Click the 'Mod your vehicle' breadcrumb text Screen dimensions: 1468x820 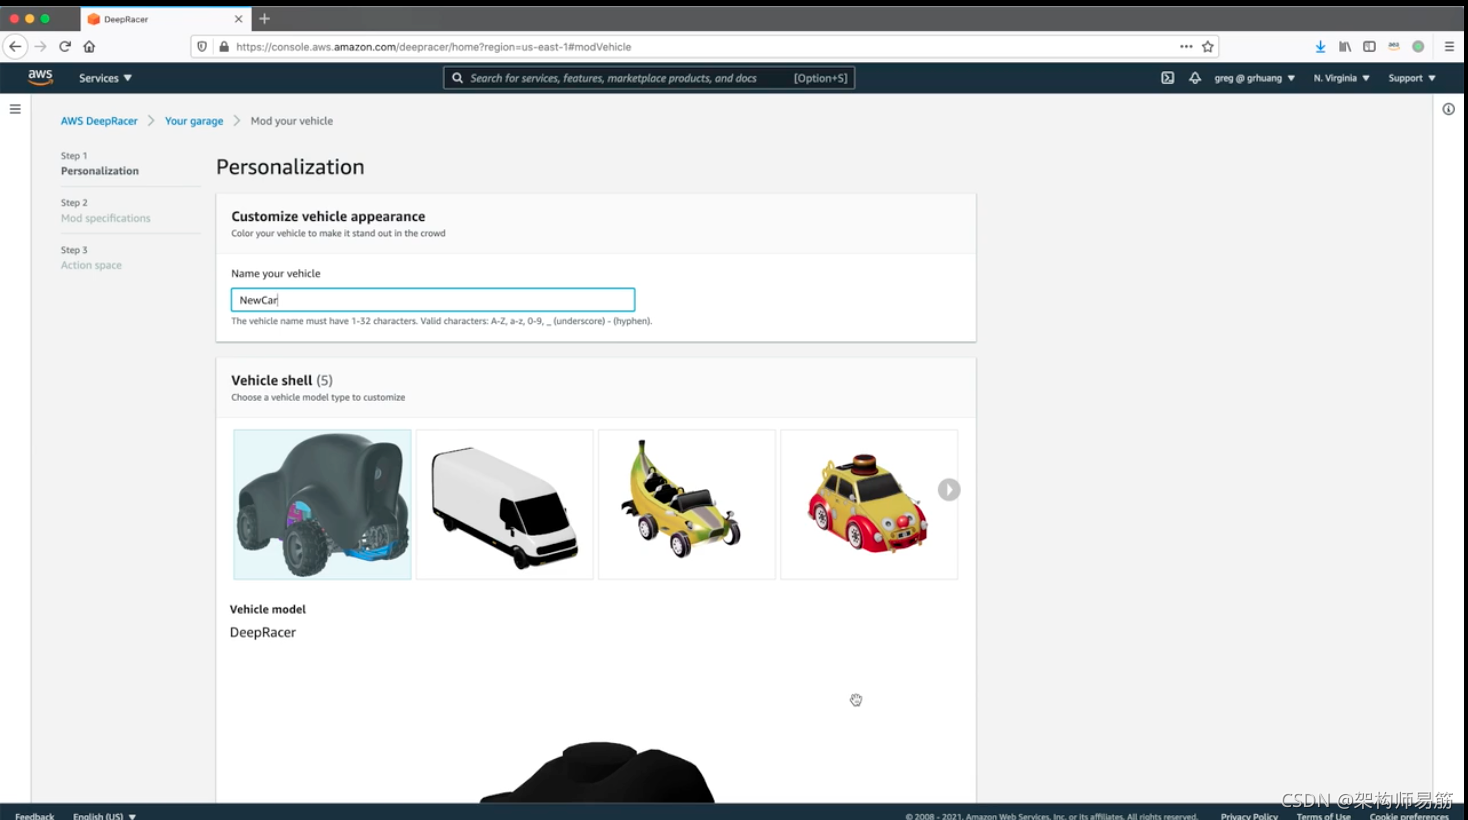(292, 121)
